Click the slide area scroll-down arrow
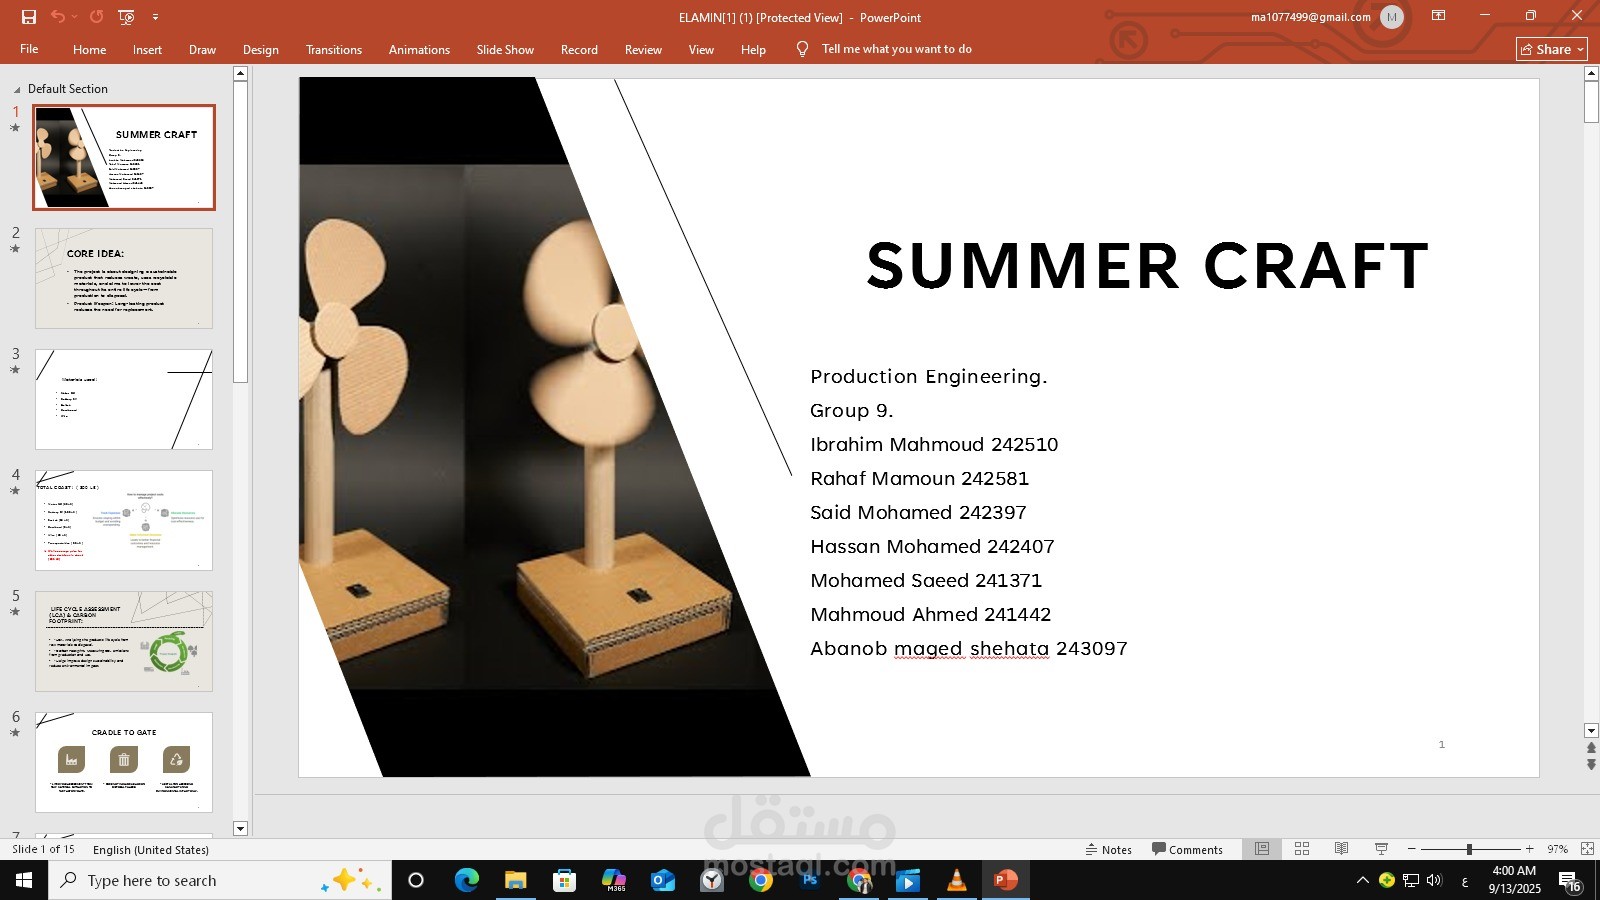This screenshot has height=900, width=1600. 1591,731
